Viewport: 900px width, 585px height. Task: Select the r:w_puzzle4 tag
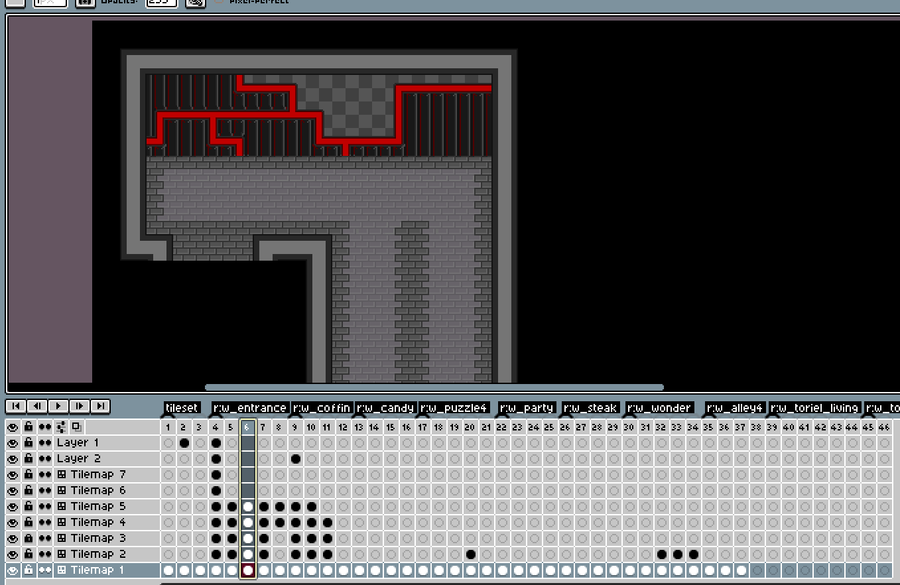tap(454, 408)
